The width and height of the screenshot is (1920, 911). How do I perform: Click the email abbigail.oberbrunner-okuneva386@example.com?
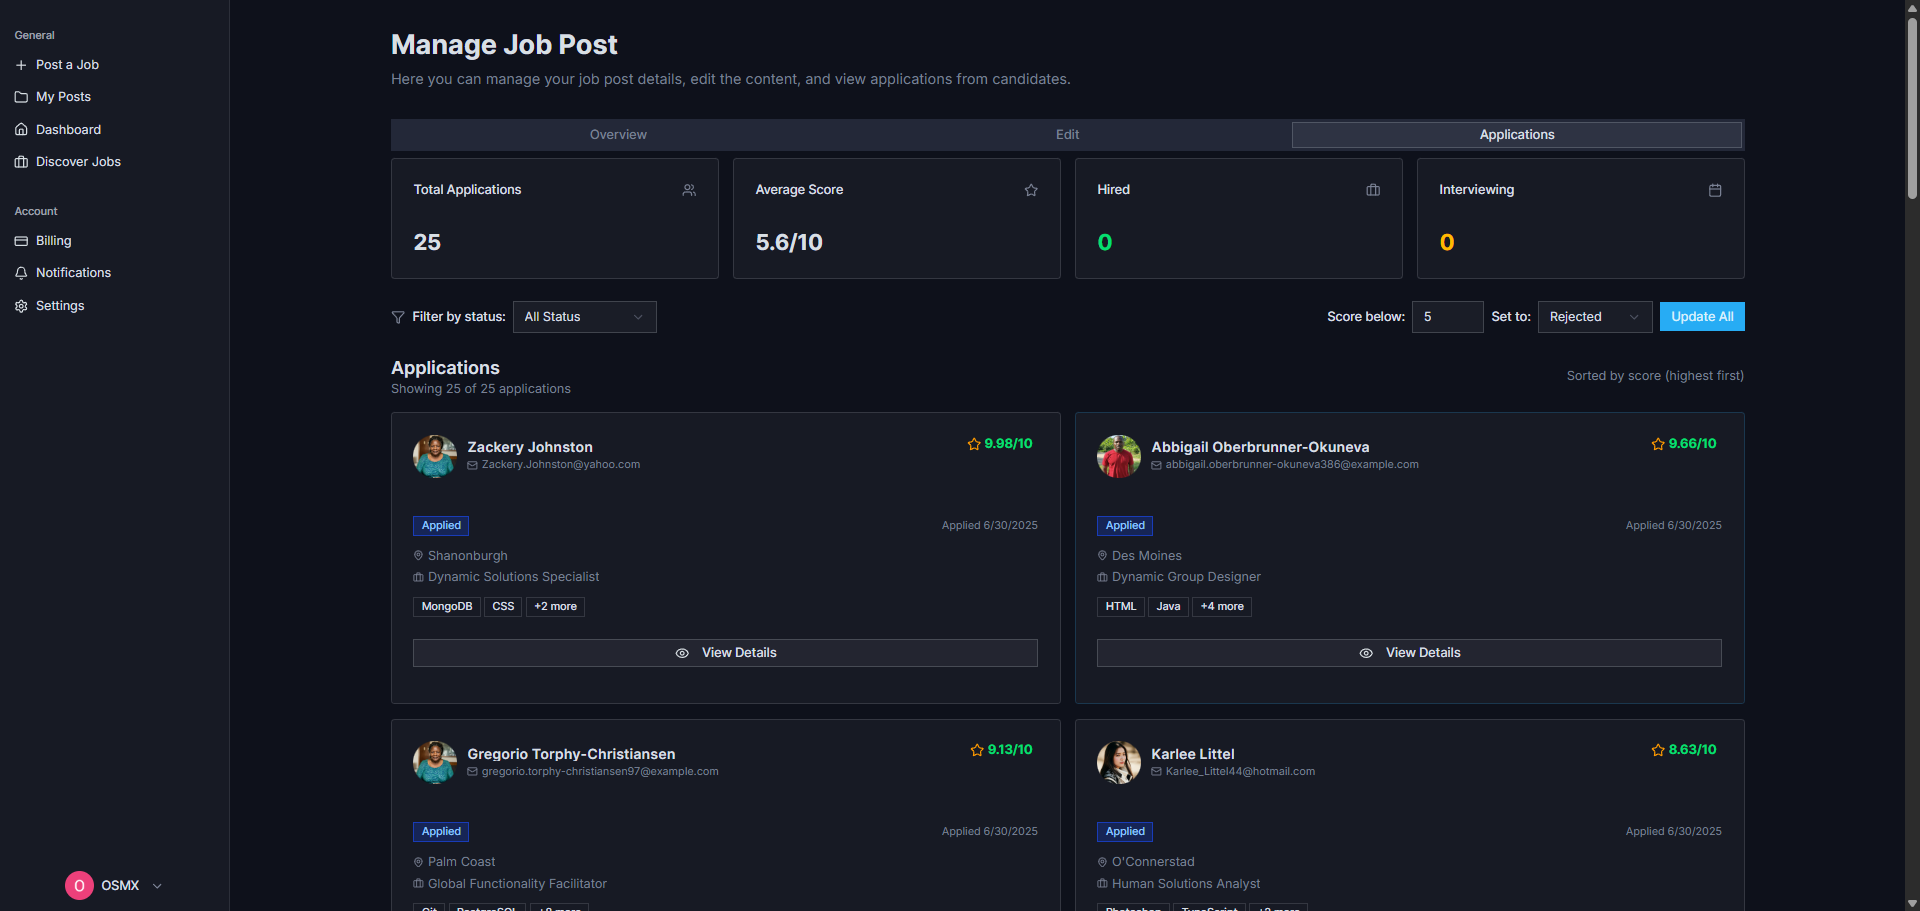tap(1292, 465)
